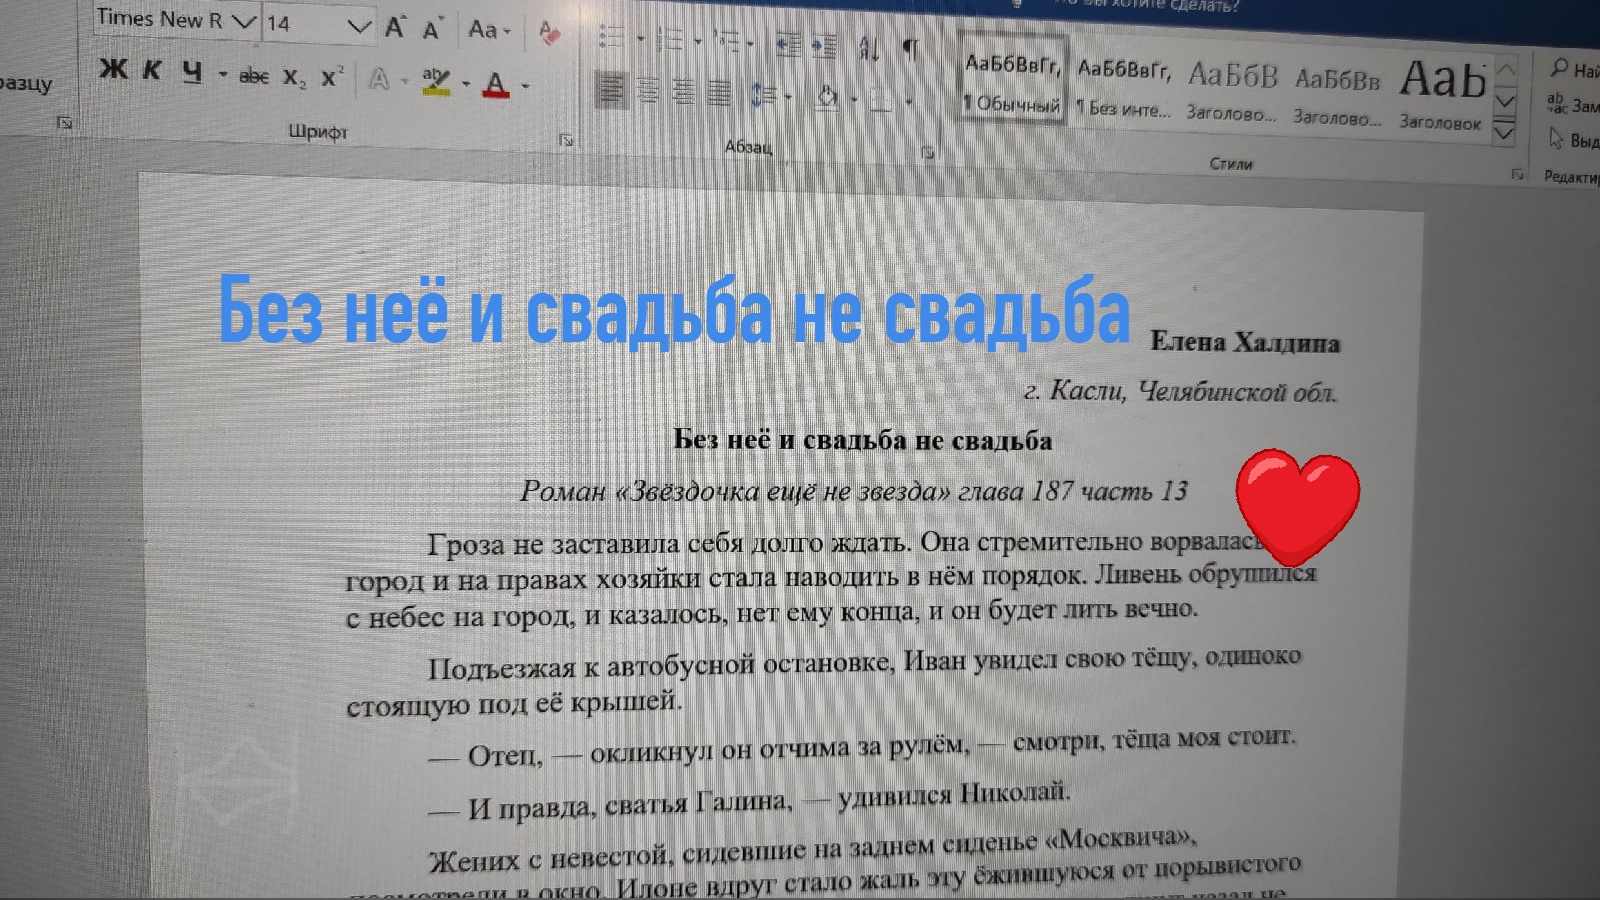
Task: Click the paragraph starting Гроза не заставила
Action: click(x=832, y=578)
